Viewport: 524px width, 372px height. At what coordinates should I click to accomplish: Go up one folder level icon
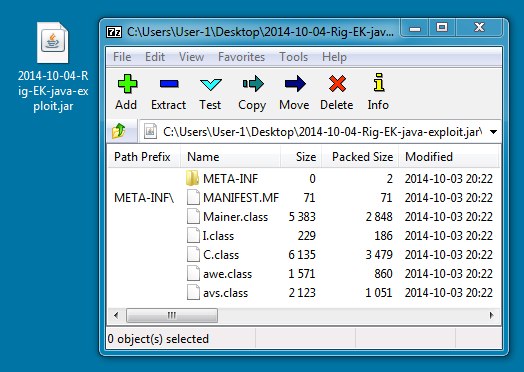coord(119,131)
